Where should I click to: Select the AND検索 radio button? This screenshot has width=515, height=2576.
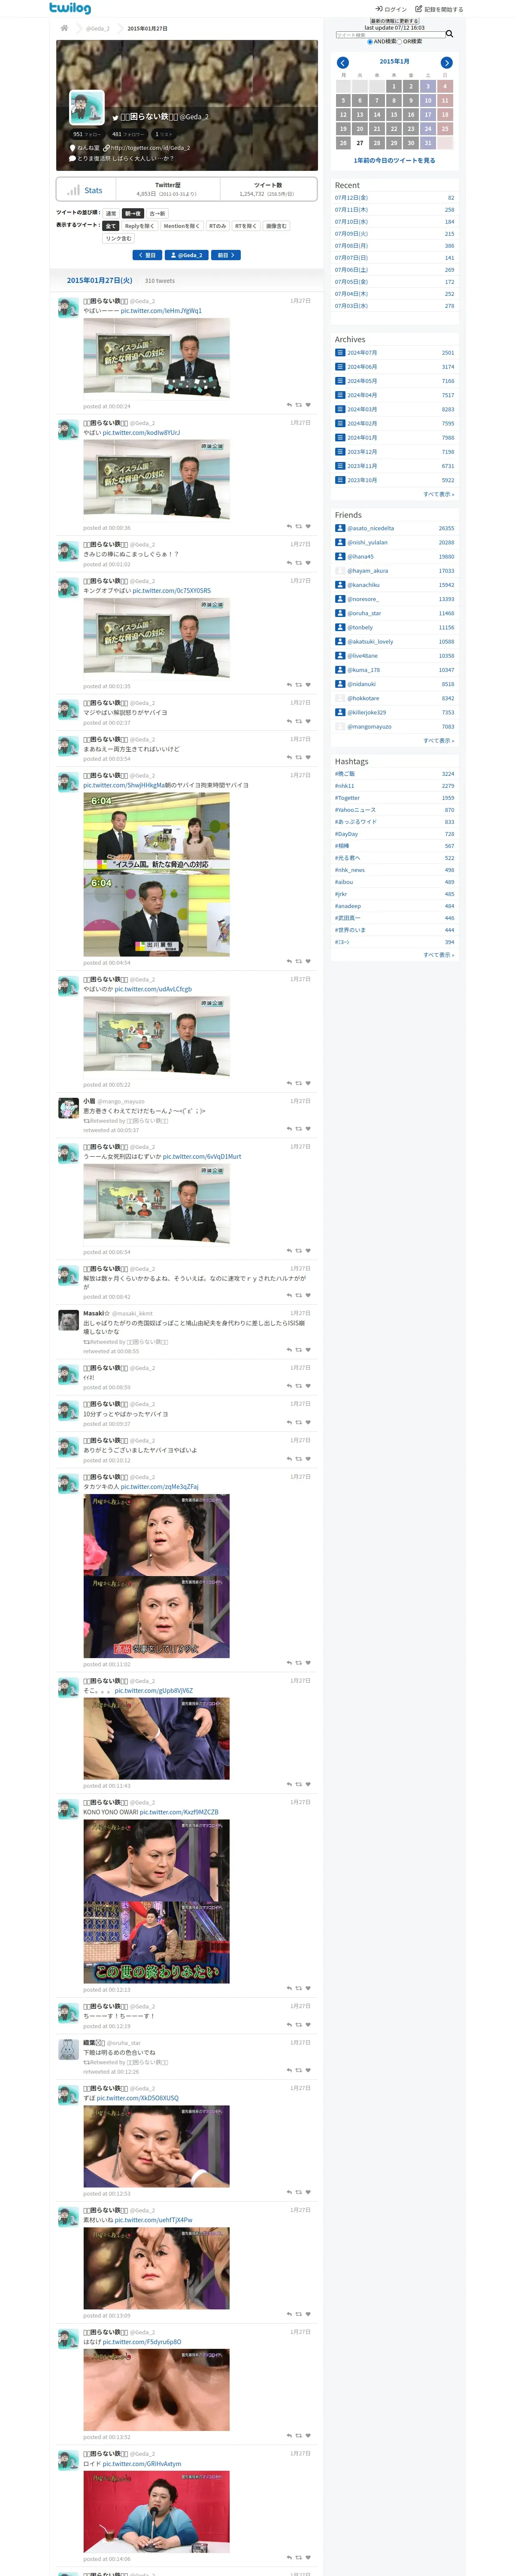click(370, 42)
